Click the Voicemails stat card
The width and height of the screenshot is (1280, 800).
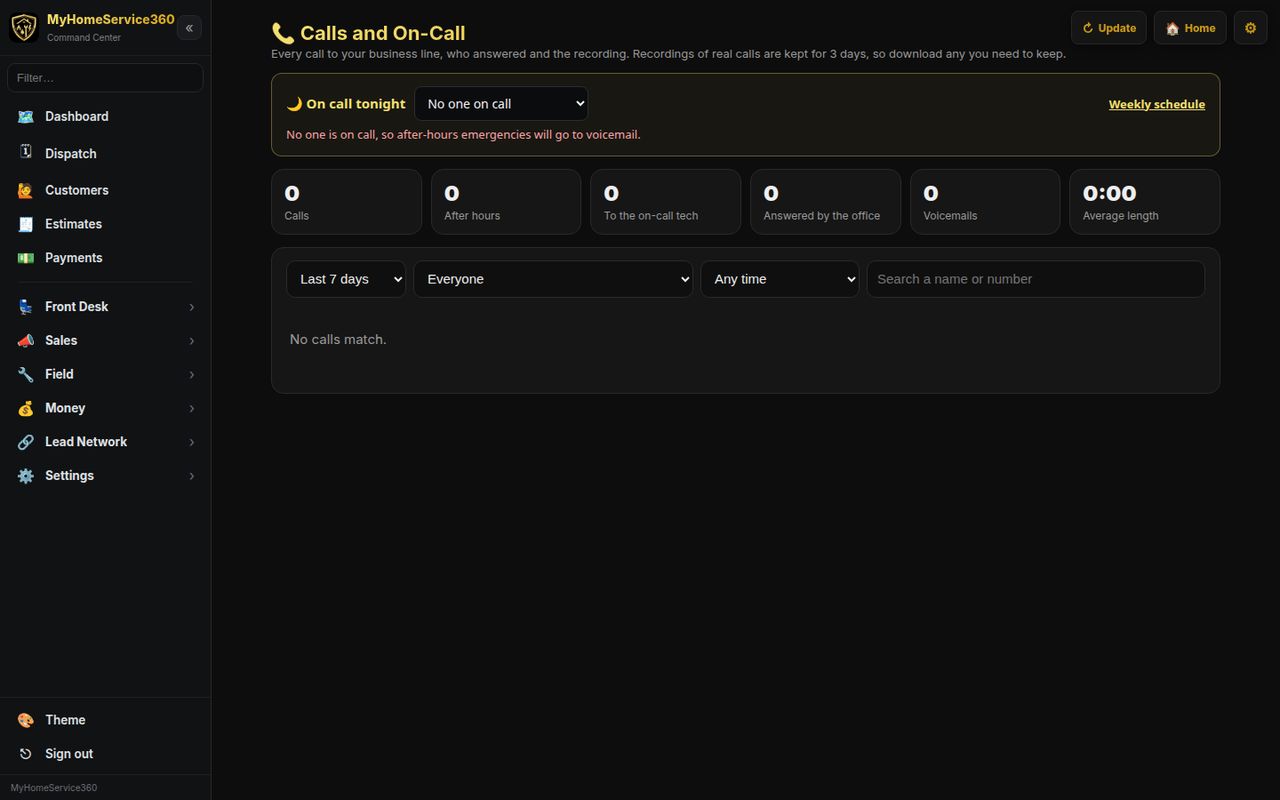[x=985, y=202]
